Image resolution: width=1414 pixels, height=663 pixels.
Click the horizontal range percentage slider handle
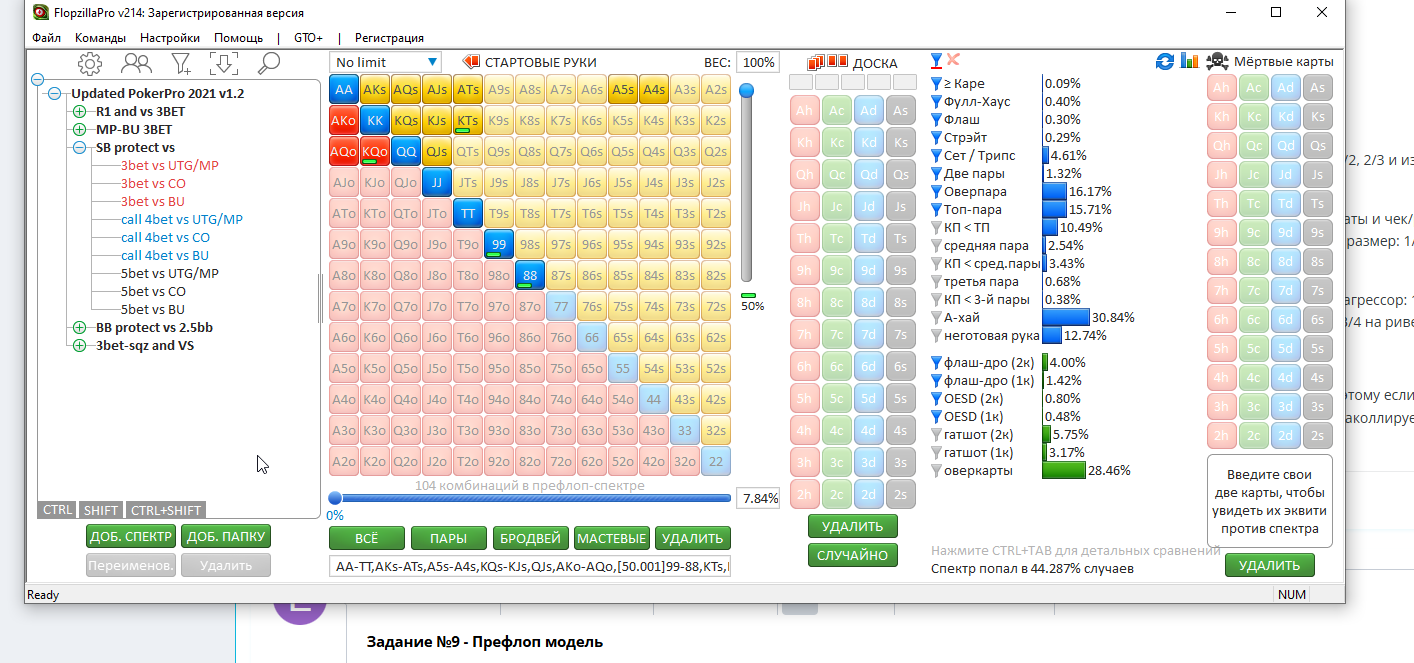click(335, 498)
